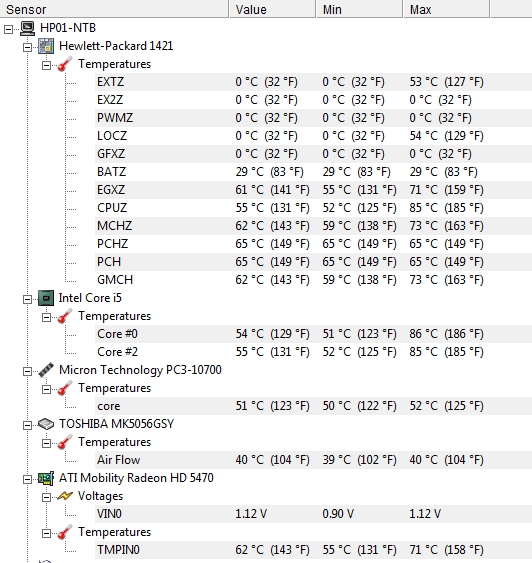Image resolution: width=532 pixels, height=563 pixels.
Task: Select the Hewlett-Packard 1421 motherboard icon
Action: (x=46, y=46)
